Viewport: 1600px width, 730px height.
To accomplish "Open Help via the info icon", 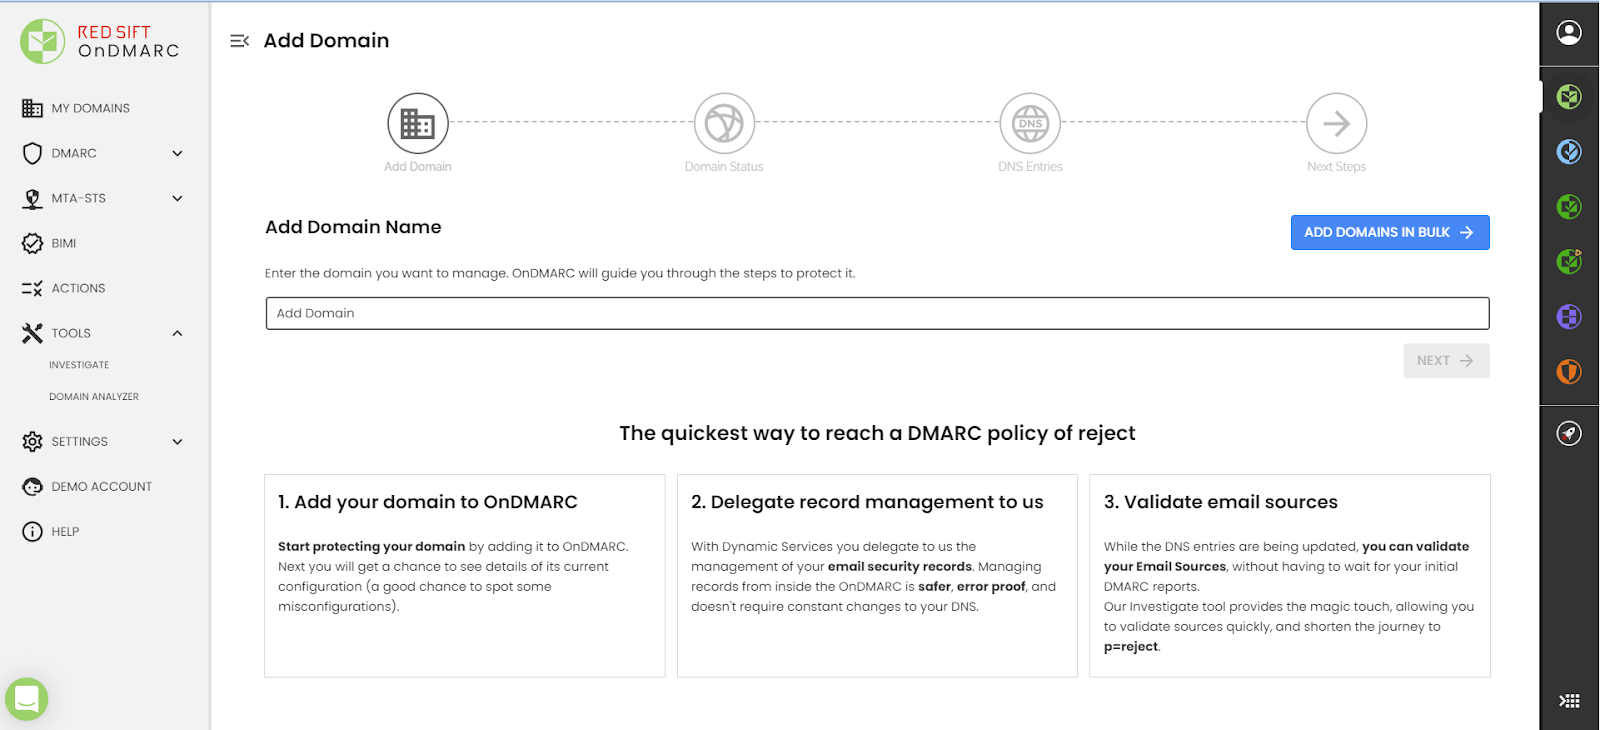I will (x=32, y=531).
